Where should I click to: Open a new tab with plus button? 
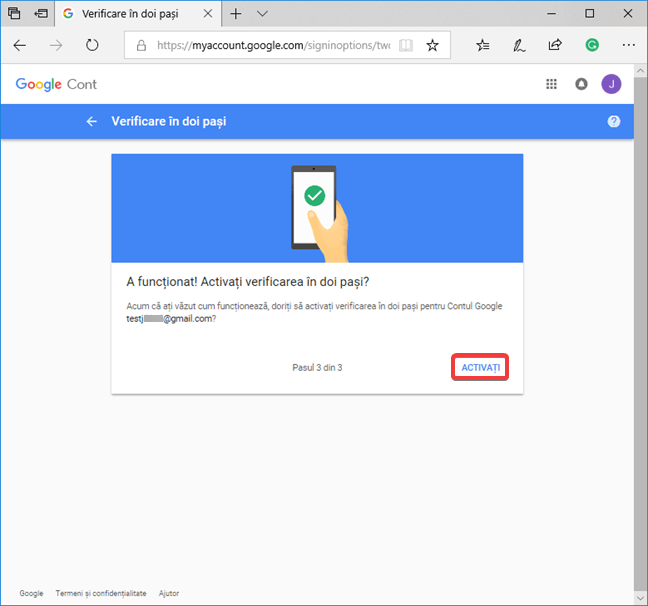point(236,14)
